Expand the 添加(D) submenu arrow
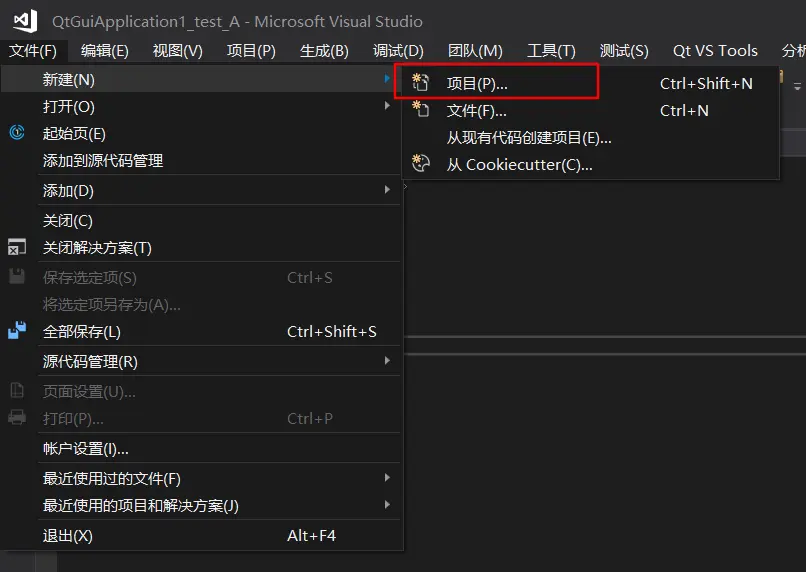 [x=387, y=190]
